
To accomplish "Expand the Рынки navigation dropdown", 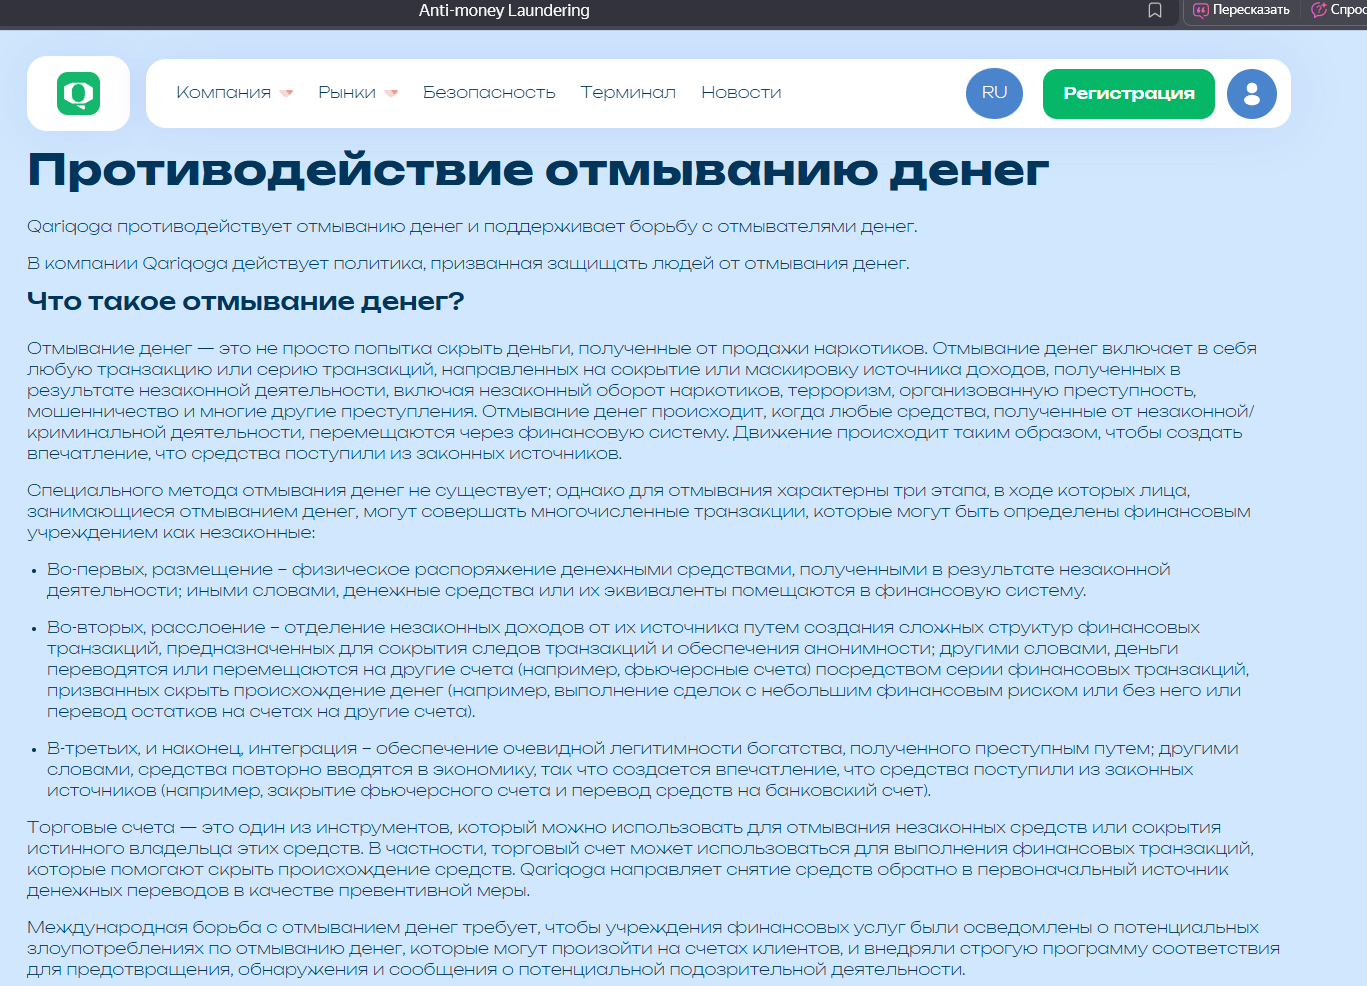I will pos(347,92).
